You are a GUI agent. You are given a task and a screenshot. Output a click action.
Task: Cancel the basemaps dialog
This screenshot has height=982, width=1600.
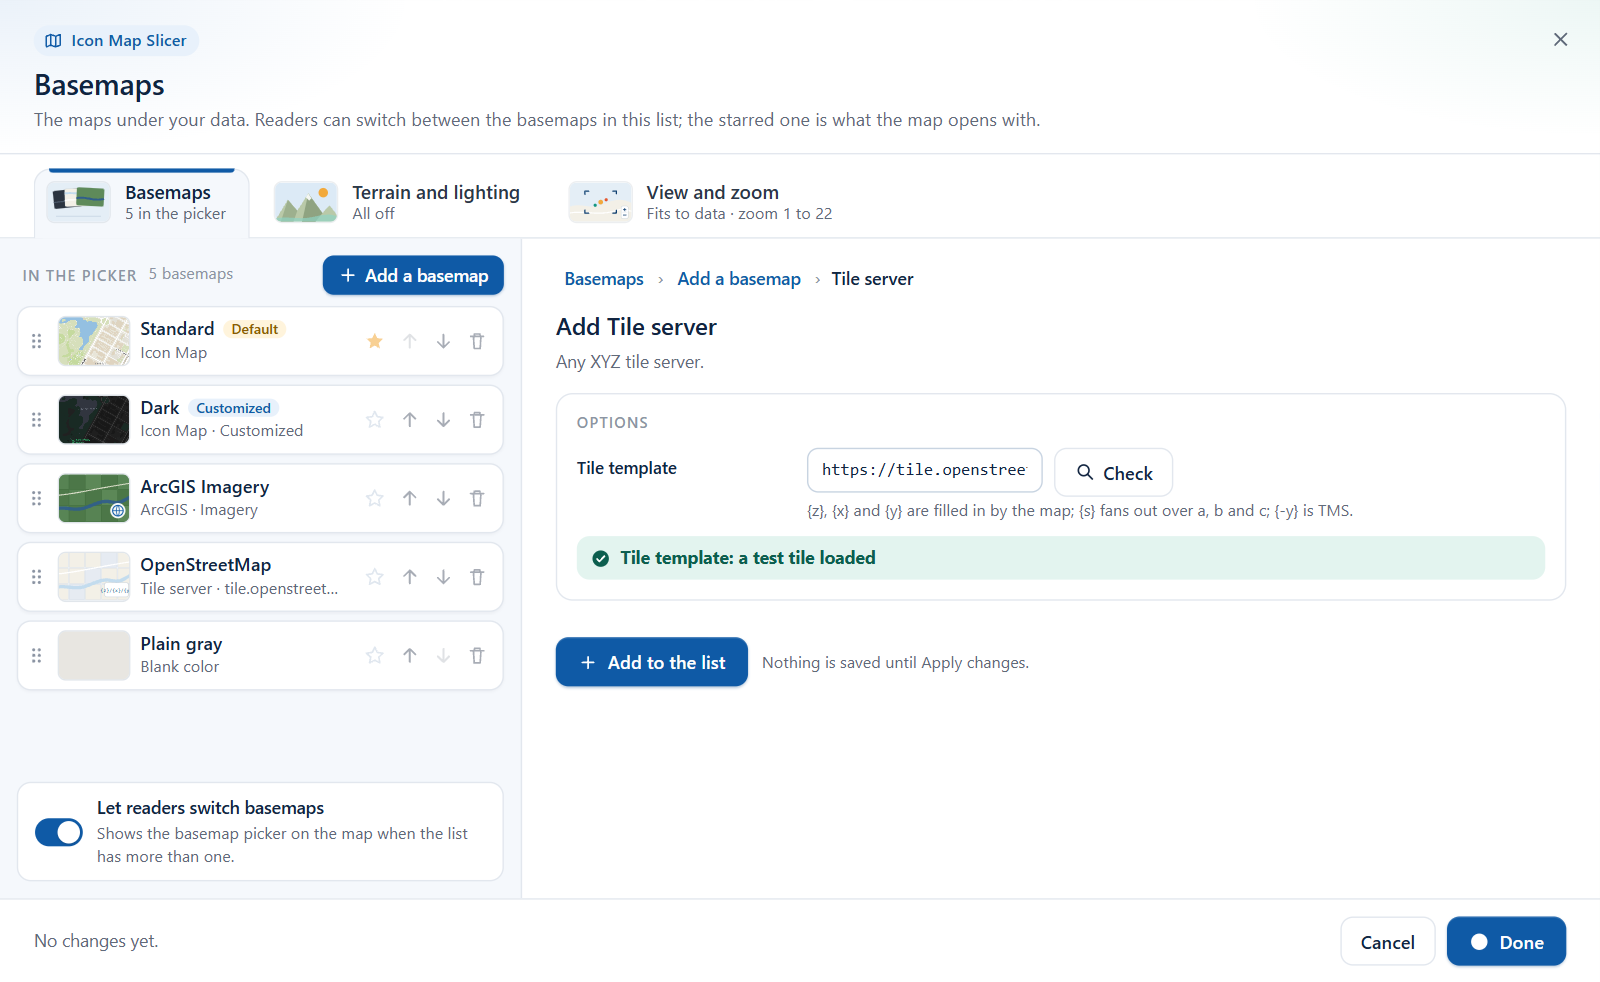(1388, 942)
